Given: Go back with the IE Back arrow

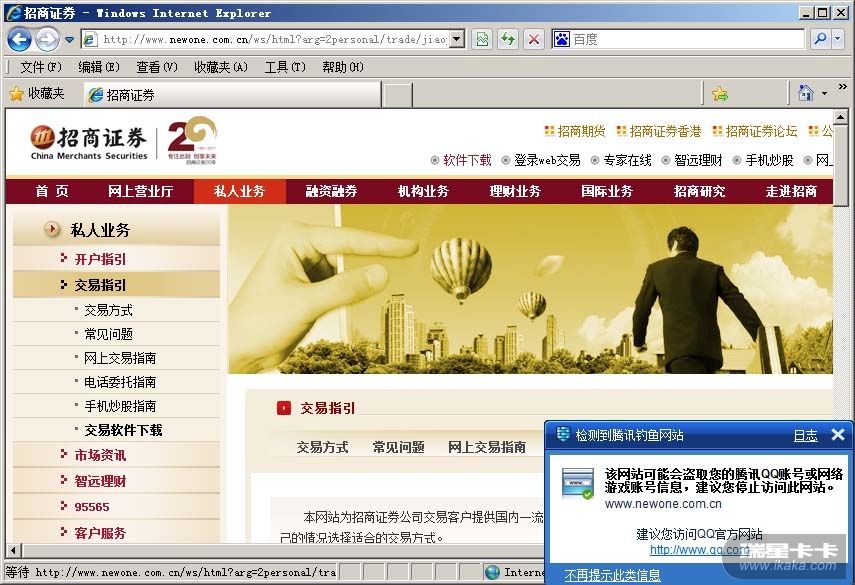Looking at the screenshot, I should 19,39.
